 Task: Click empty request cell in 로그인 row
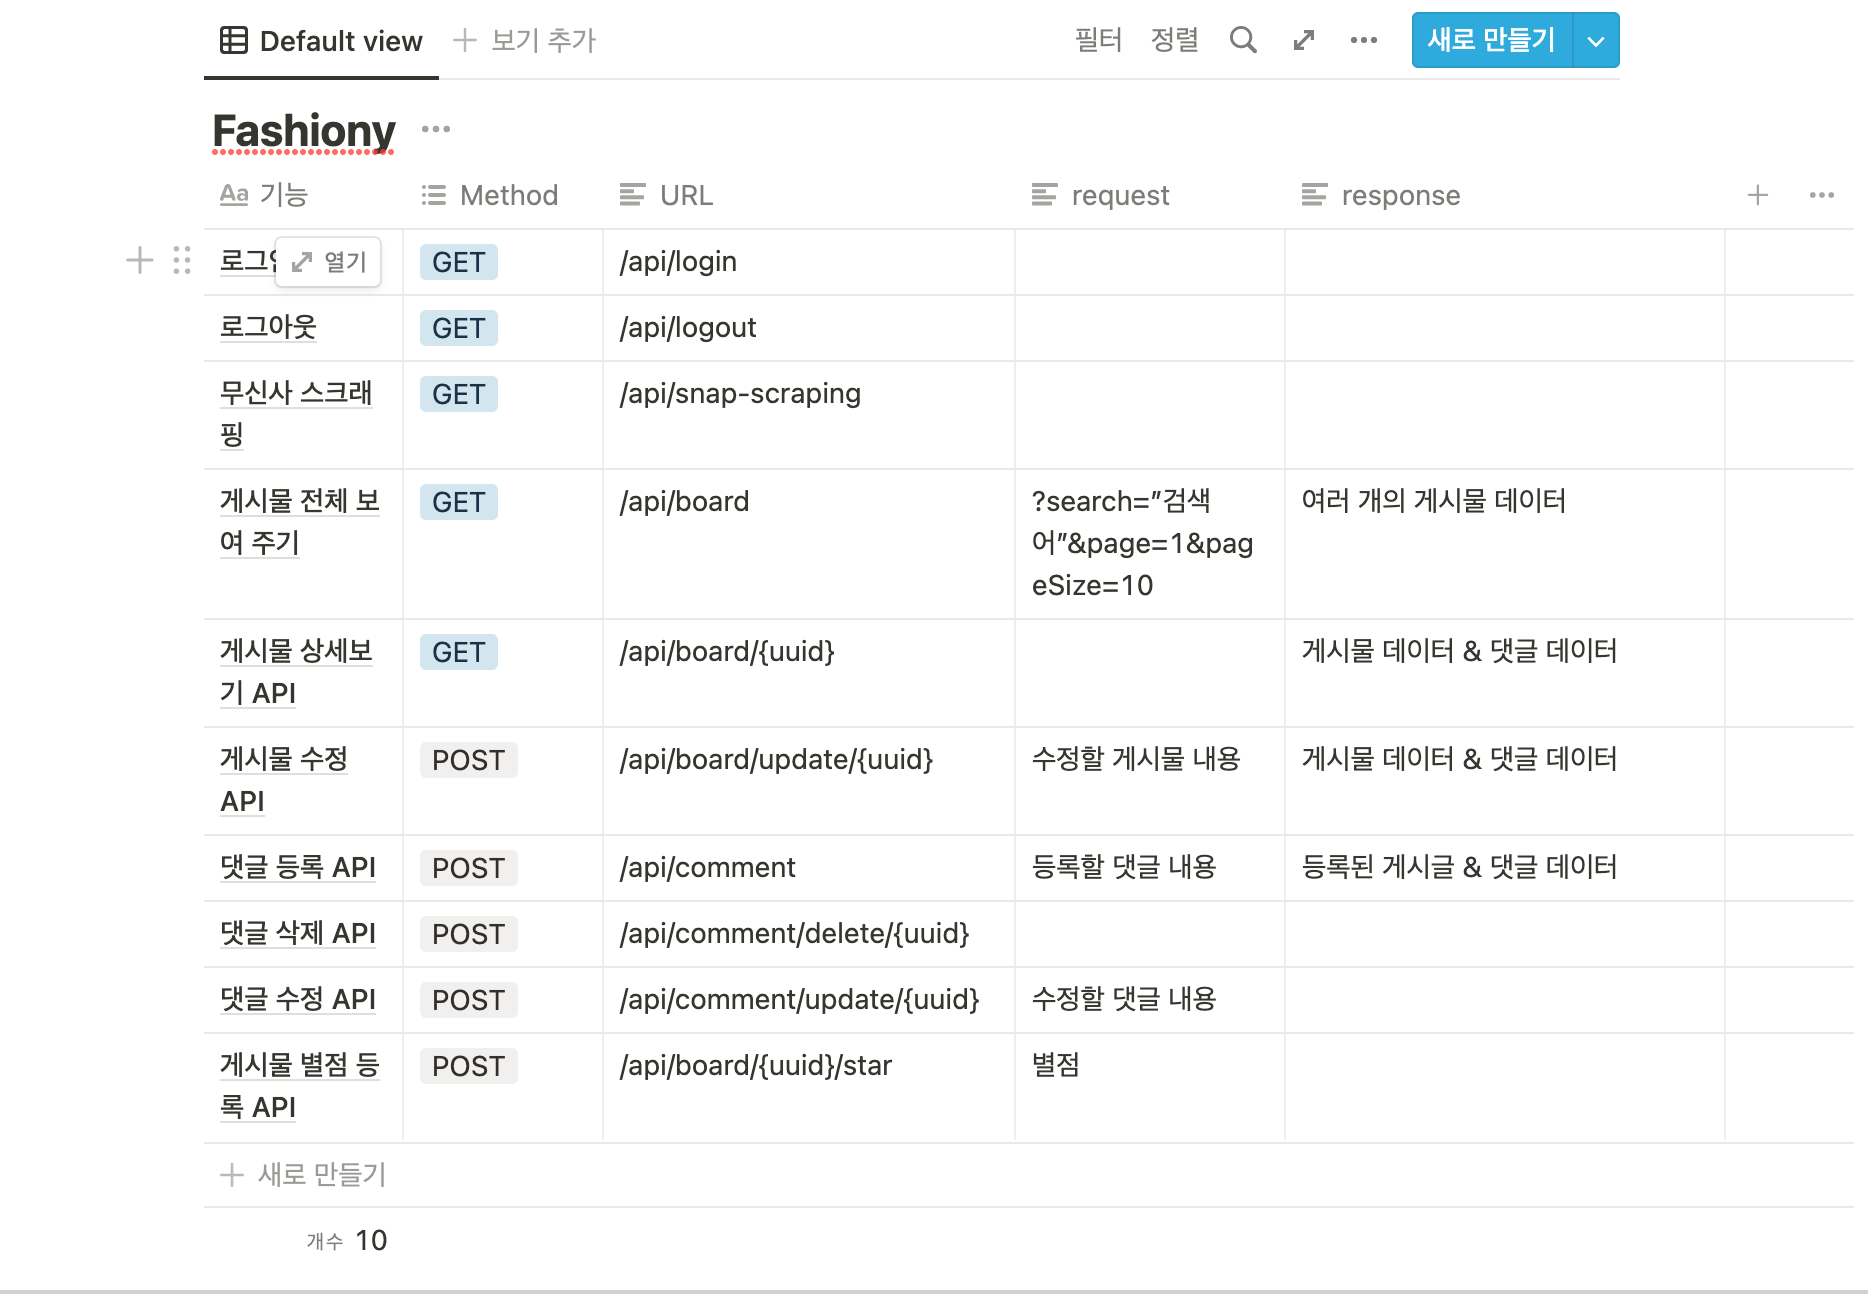(1150, 262)
